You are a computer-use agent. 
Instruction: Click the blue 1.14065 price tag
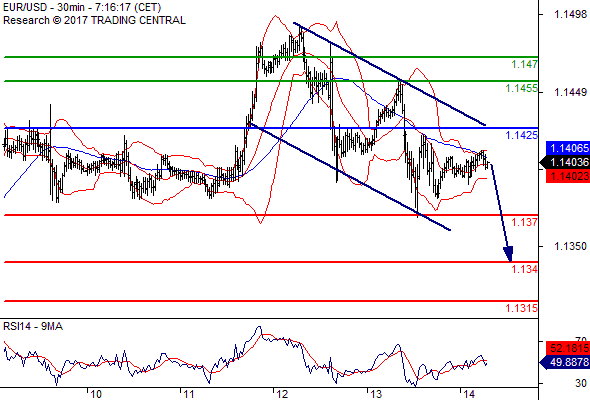click(568, 148)
